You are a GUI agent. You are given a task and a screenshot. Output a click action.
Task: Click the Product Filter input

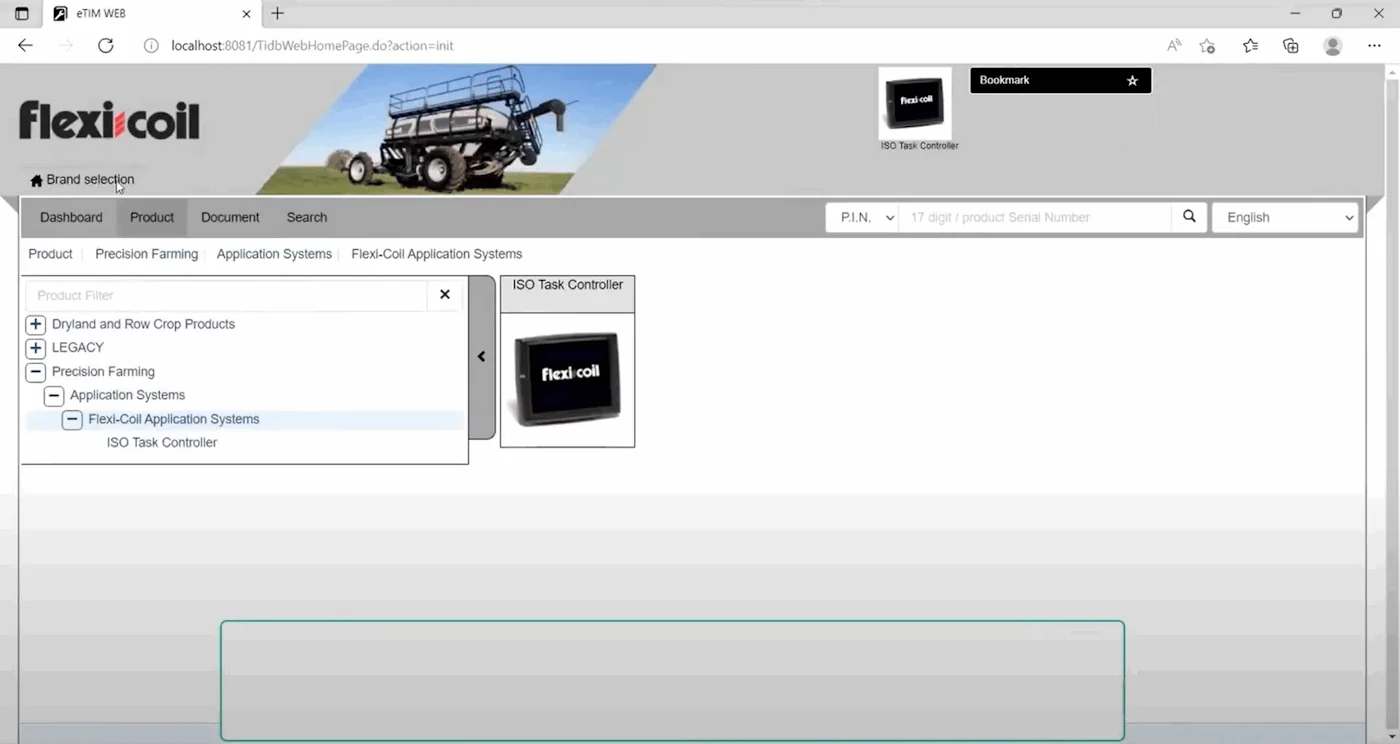click(x=227, y=295)
